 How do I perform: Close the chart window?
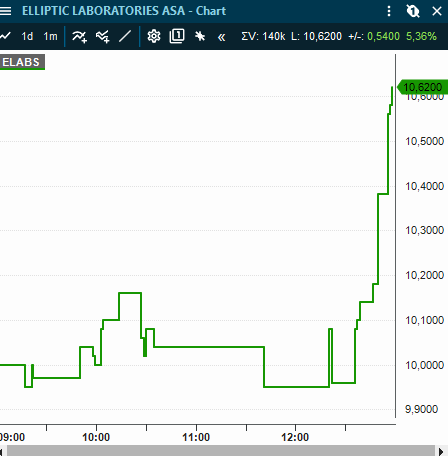click(x=437, y=11)
